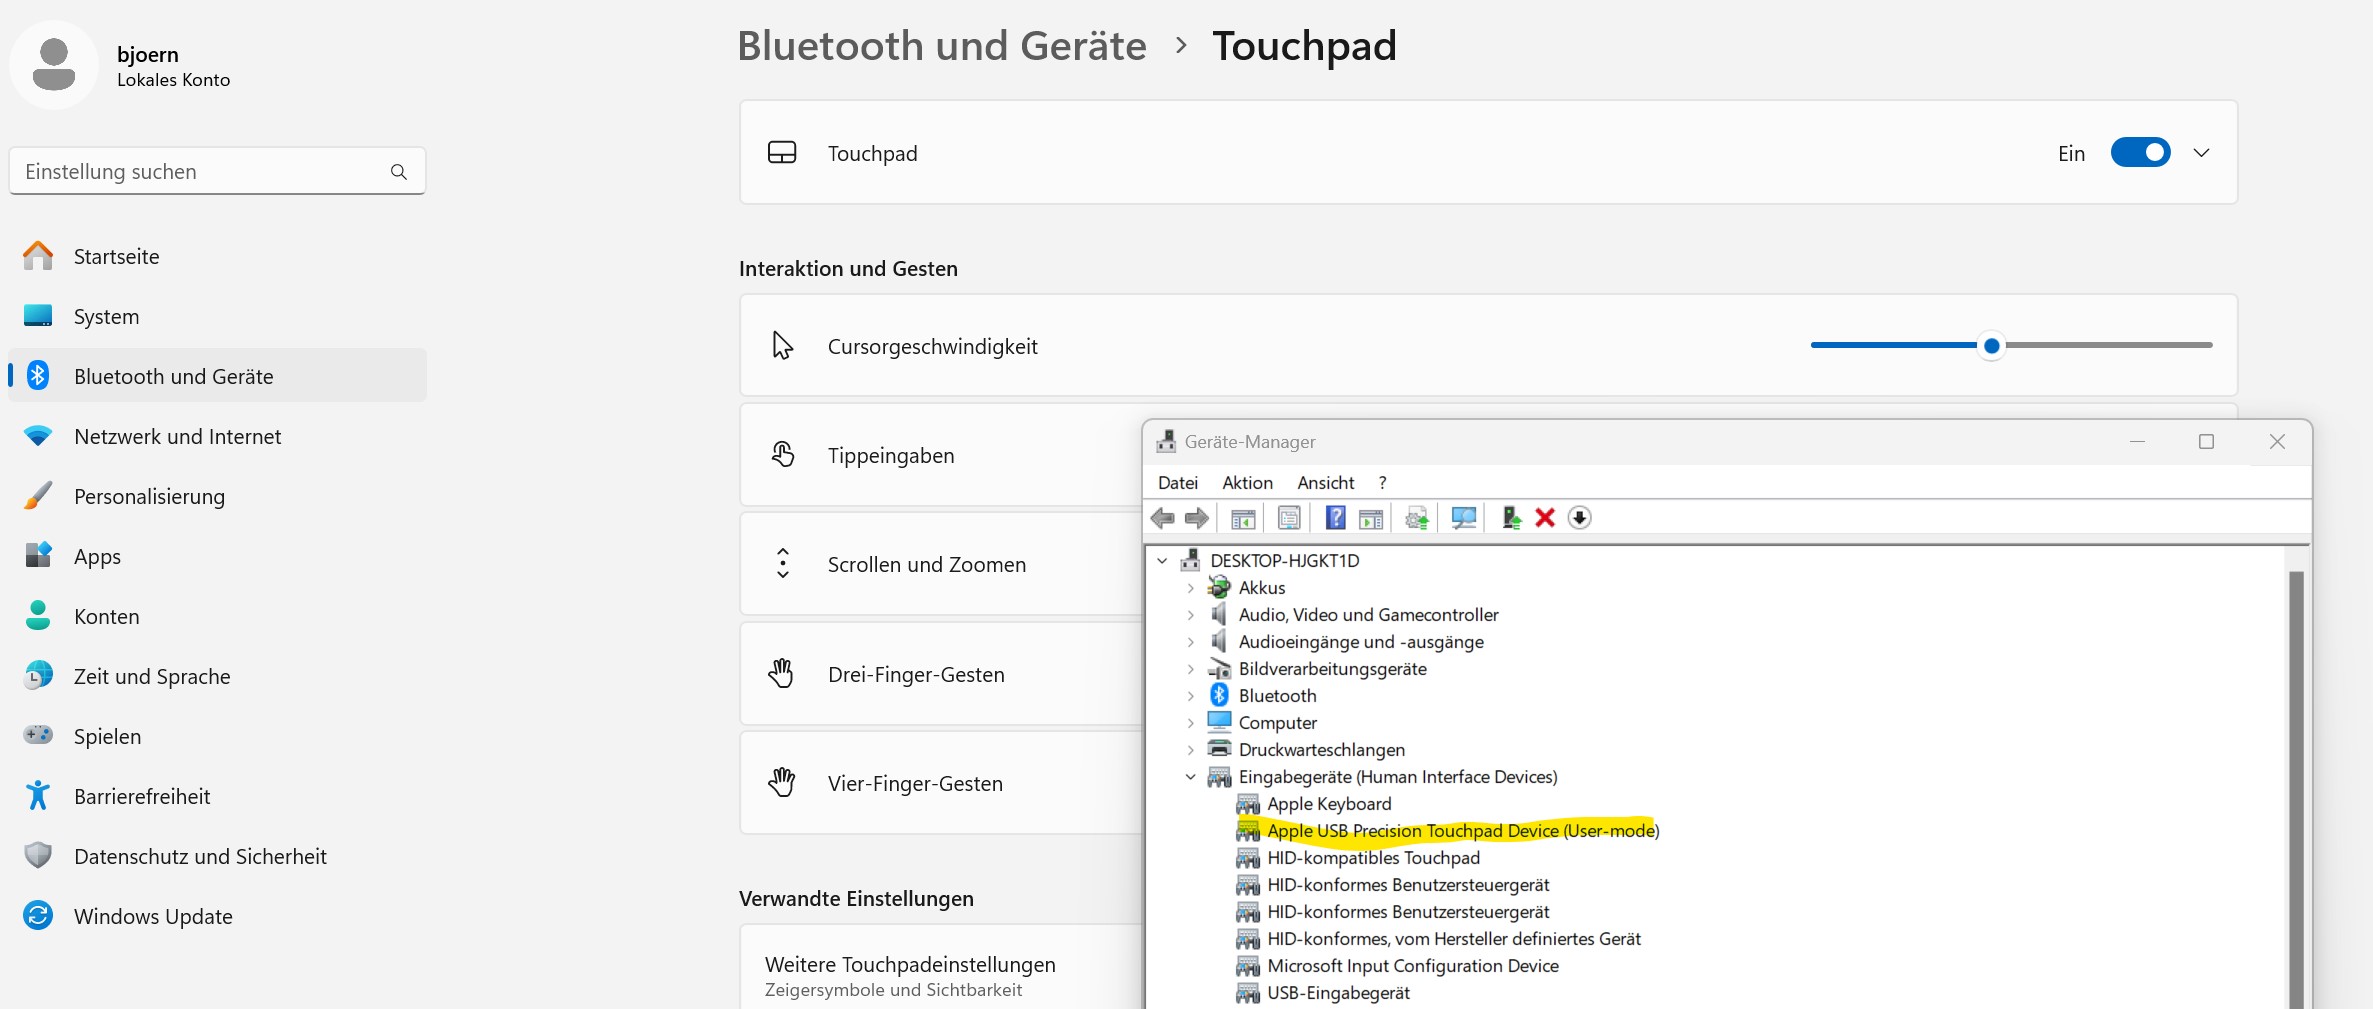2373x1009 pixels.
Task: Click into the Einstellung suchen search field
Action: coord(217,172)
